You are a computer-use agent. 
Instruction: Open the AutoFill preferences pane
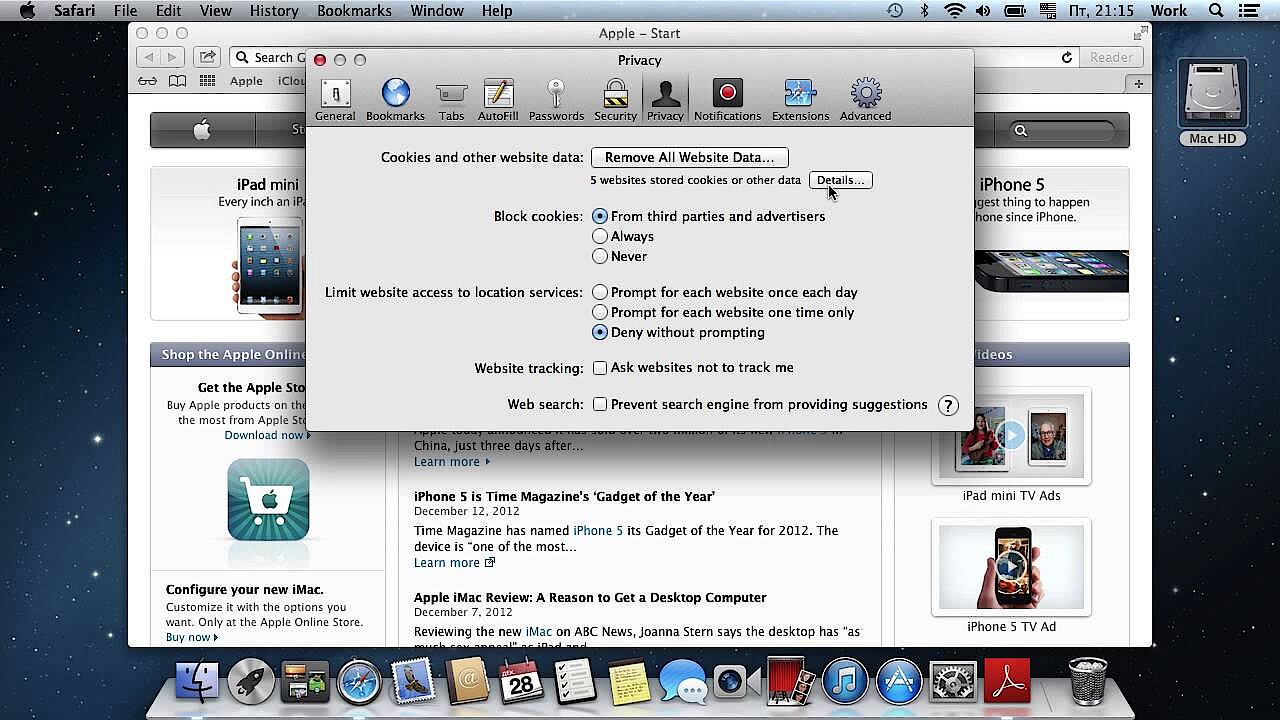point(498,101)
